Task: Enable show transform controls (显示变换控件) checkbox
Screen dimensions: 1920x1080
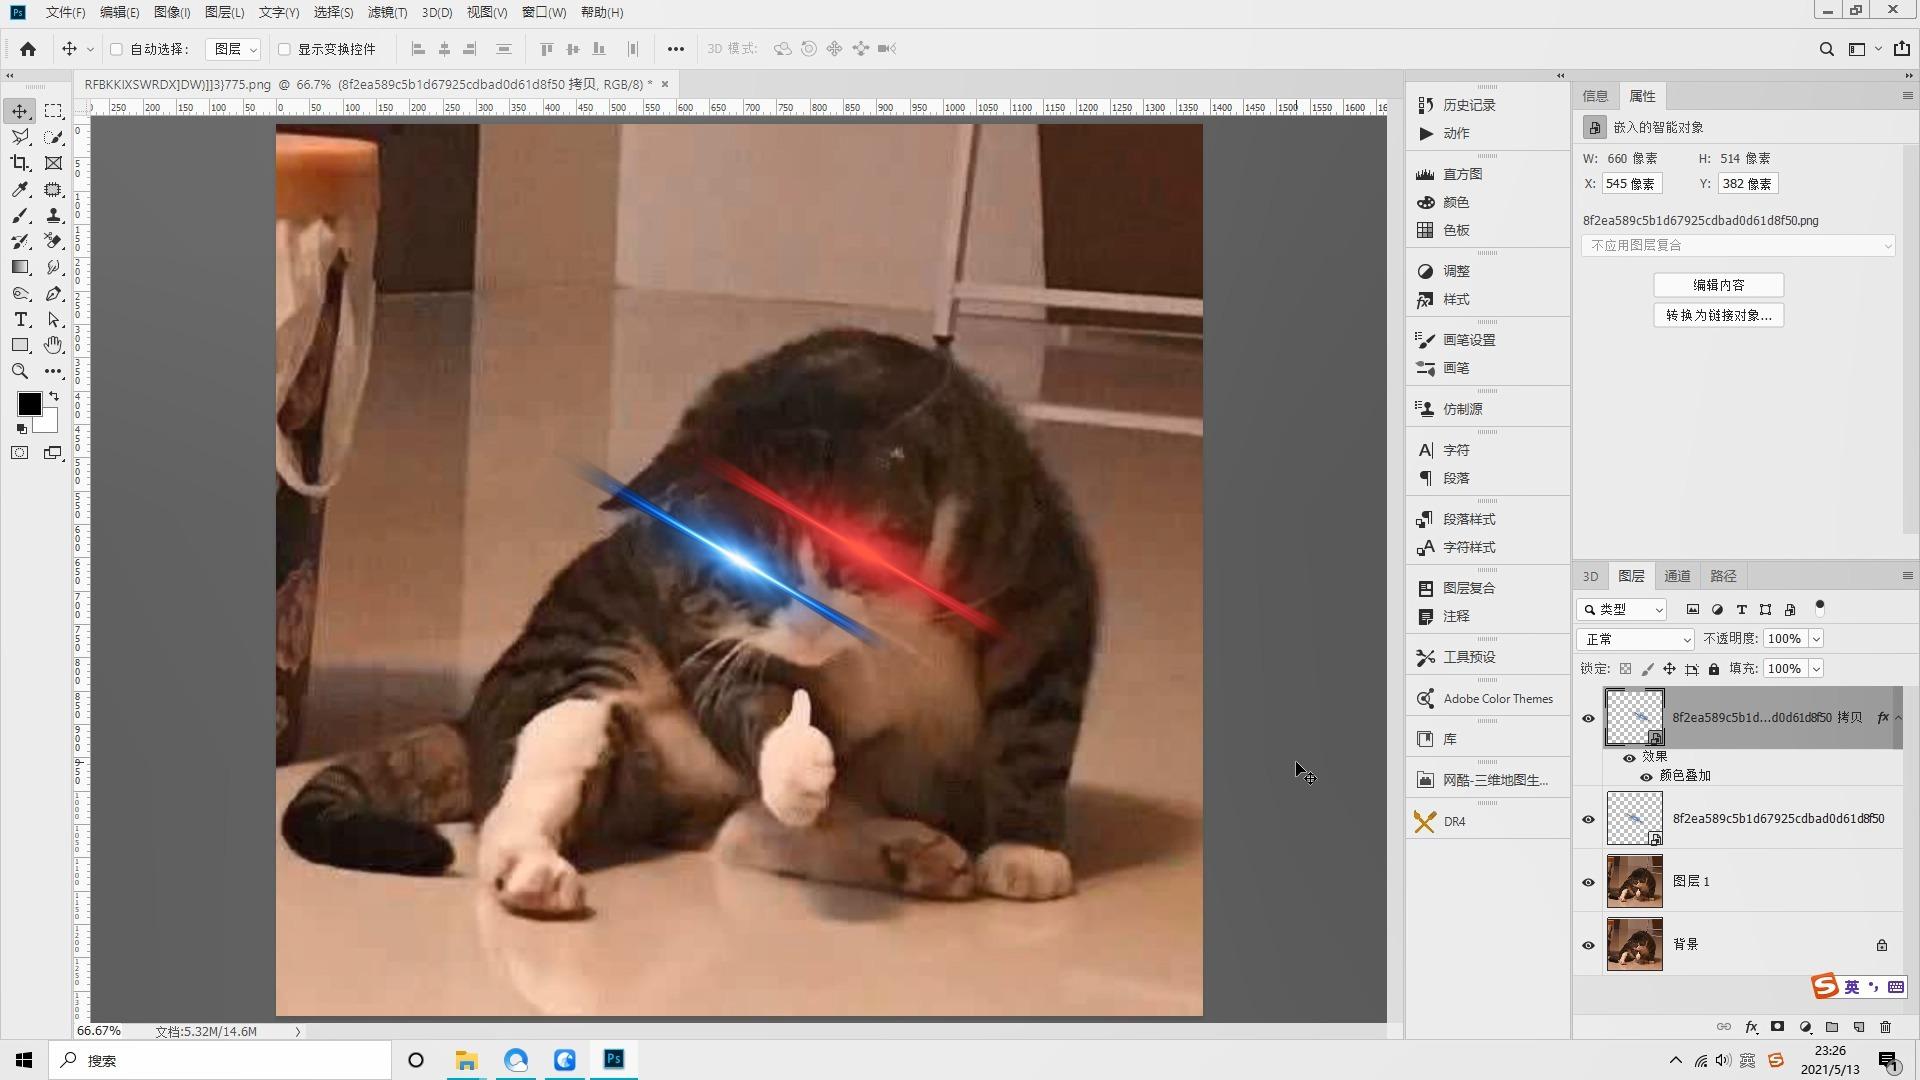Action: pyautogui.click(x=284, y=49)
